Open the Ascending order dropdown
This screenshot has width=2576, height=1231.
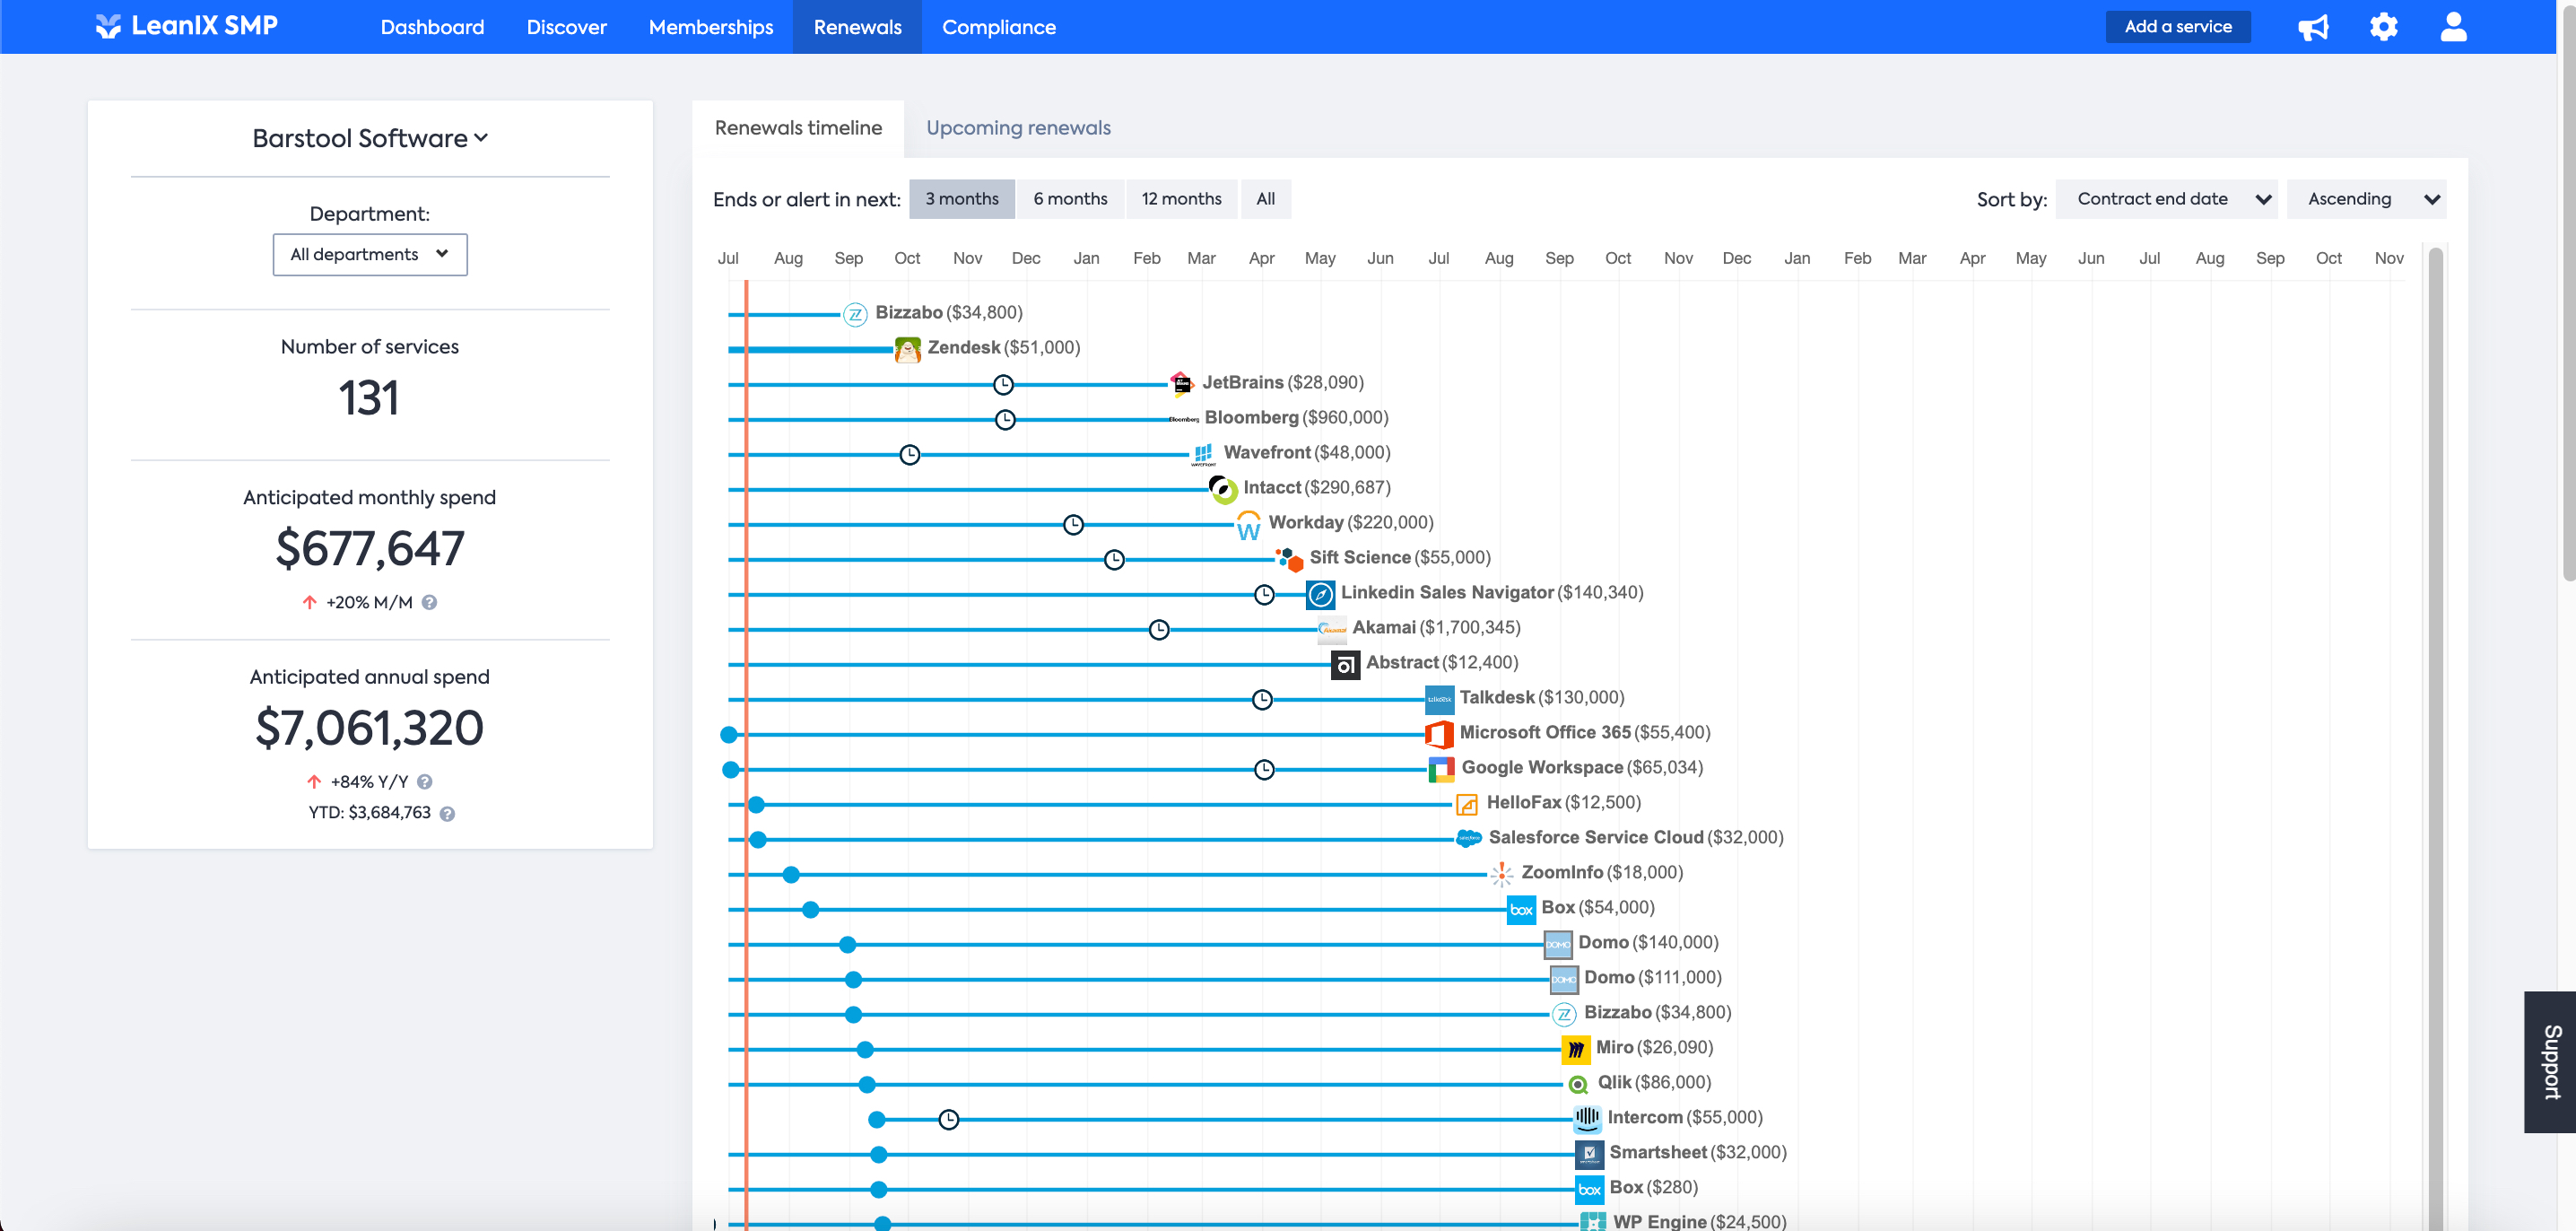(2366, 199)
